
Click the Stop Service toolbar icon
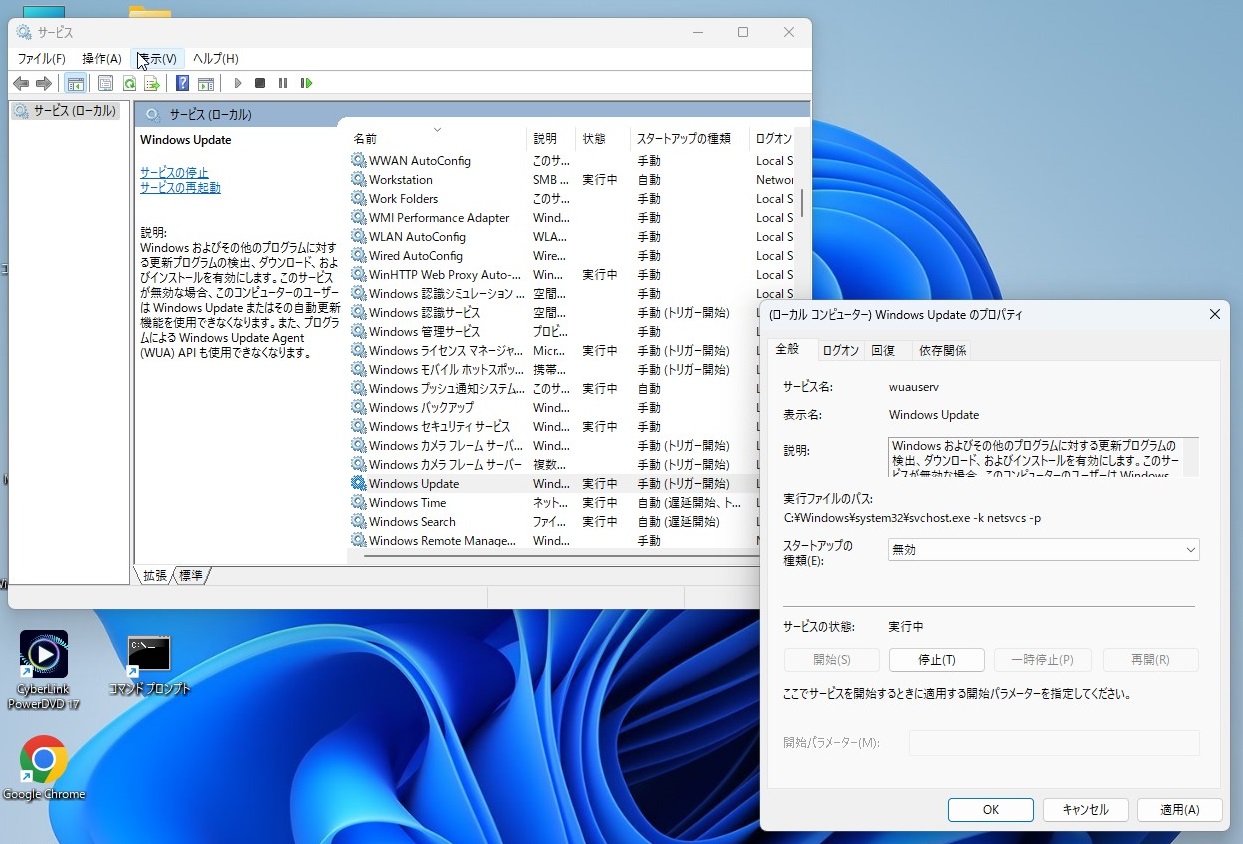coord(260,83)
